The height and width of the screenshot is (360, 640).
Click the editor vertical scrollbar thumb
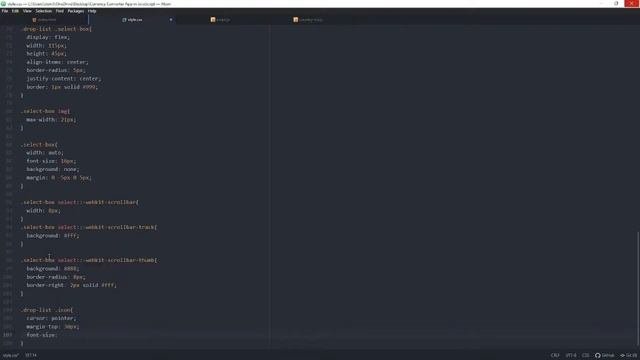pos(638,290)
